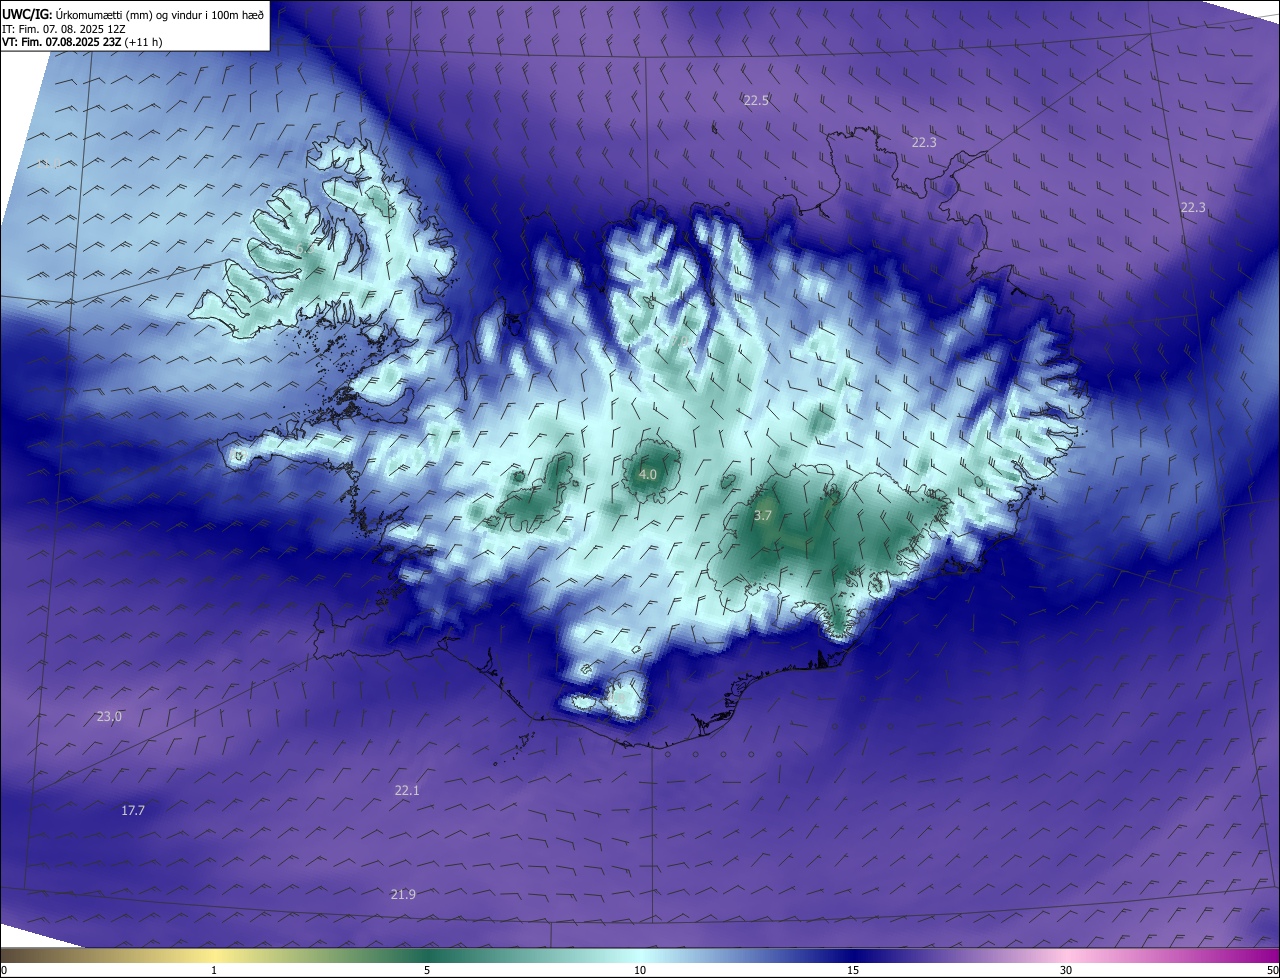Click the 22.5 value label on map
This screenshot has height=978, width=1280.
(x=756, y=100)
